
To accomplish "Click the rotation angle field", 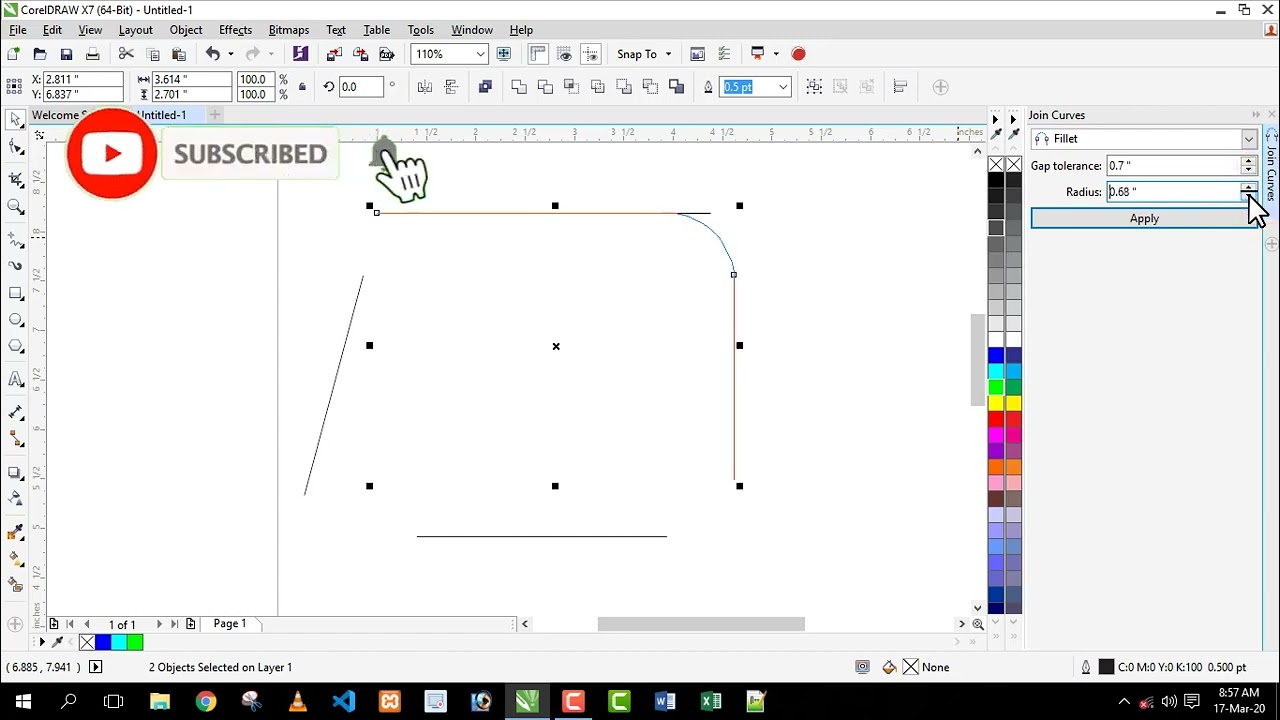I will (x=361, y=87).
